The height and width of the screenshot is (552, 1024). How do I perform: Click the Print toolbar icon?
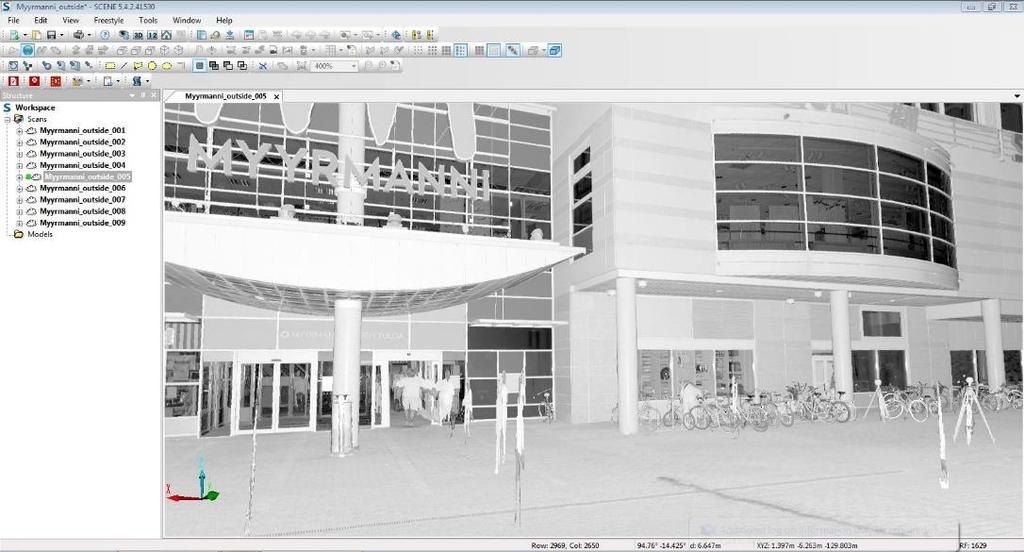(x=78, y=35)
